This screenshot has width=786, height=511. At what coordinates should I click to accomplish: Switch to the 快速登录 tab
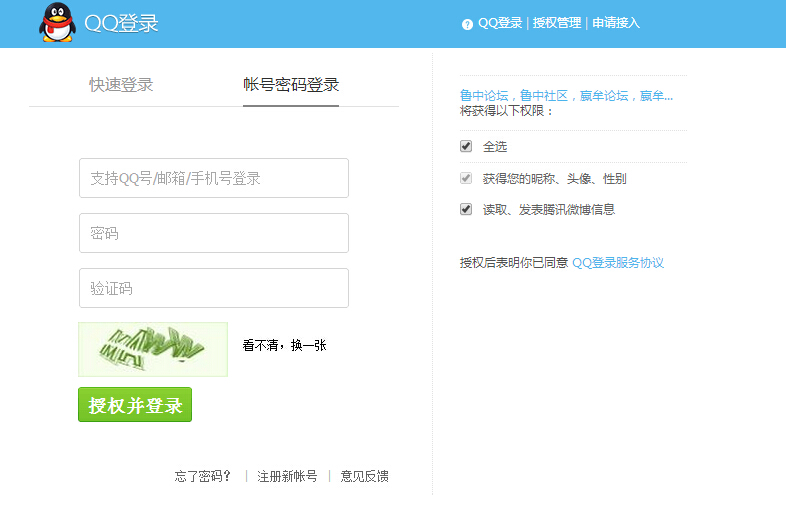(x=121, y=85)
